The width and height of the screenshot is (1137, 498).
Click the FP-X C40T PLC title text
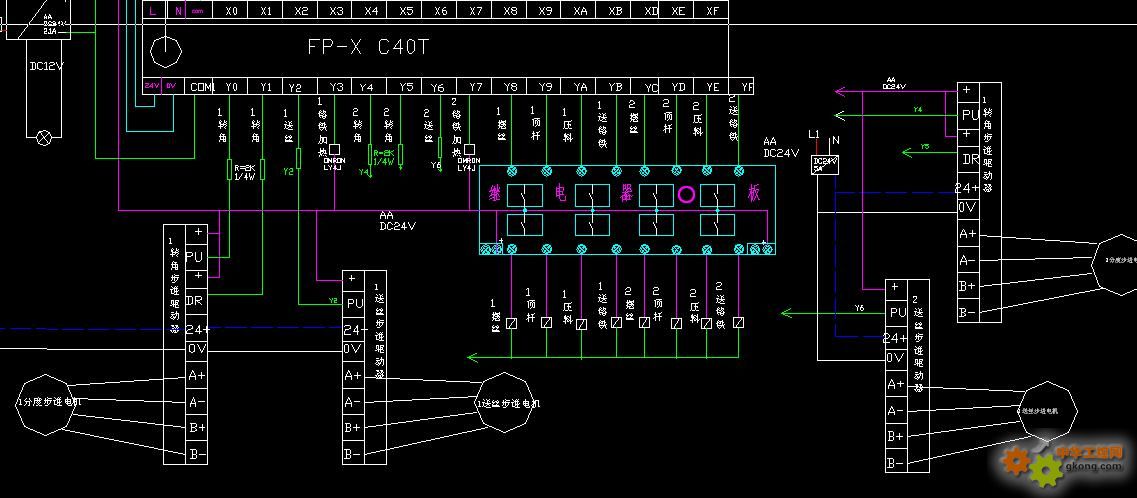[368, 47]
